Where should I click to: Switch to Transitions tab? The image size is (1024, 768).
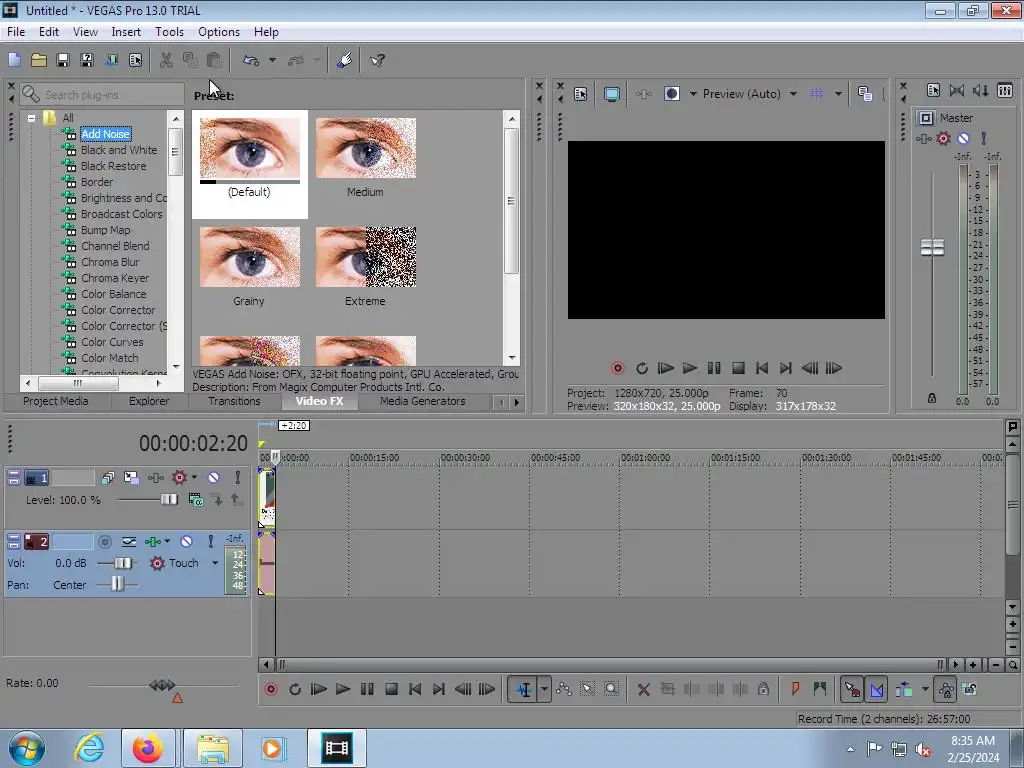(x=234, y=402)
